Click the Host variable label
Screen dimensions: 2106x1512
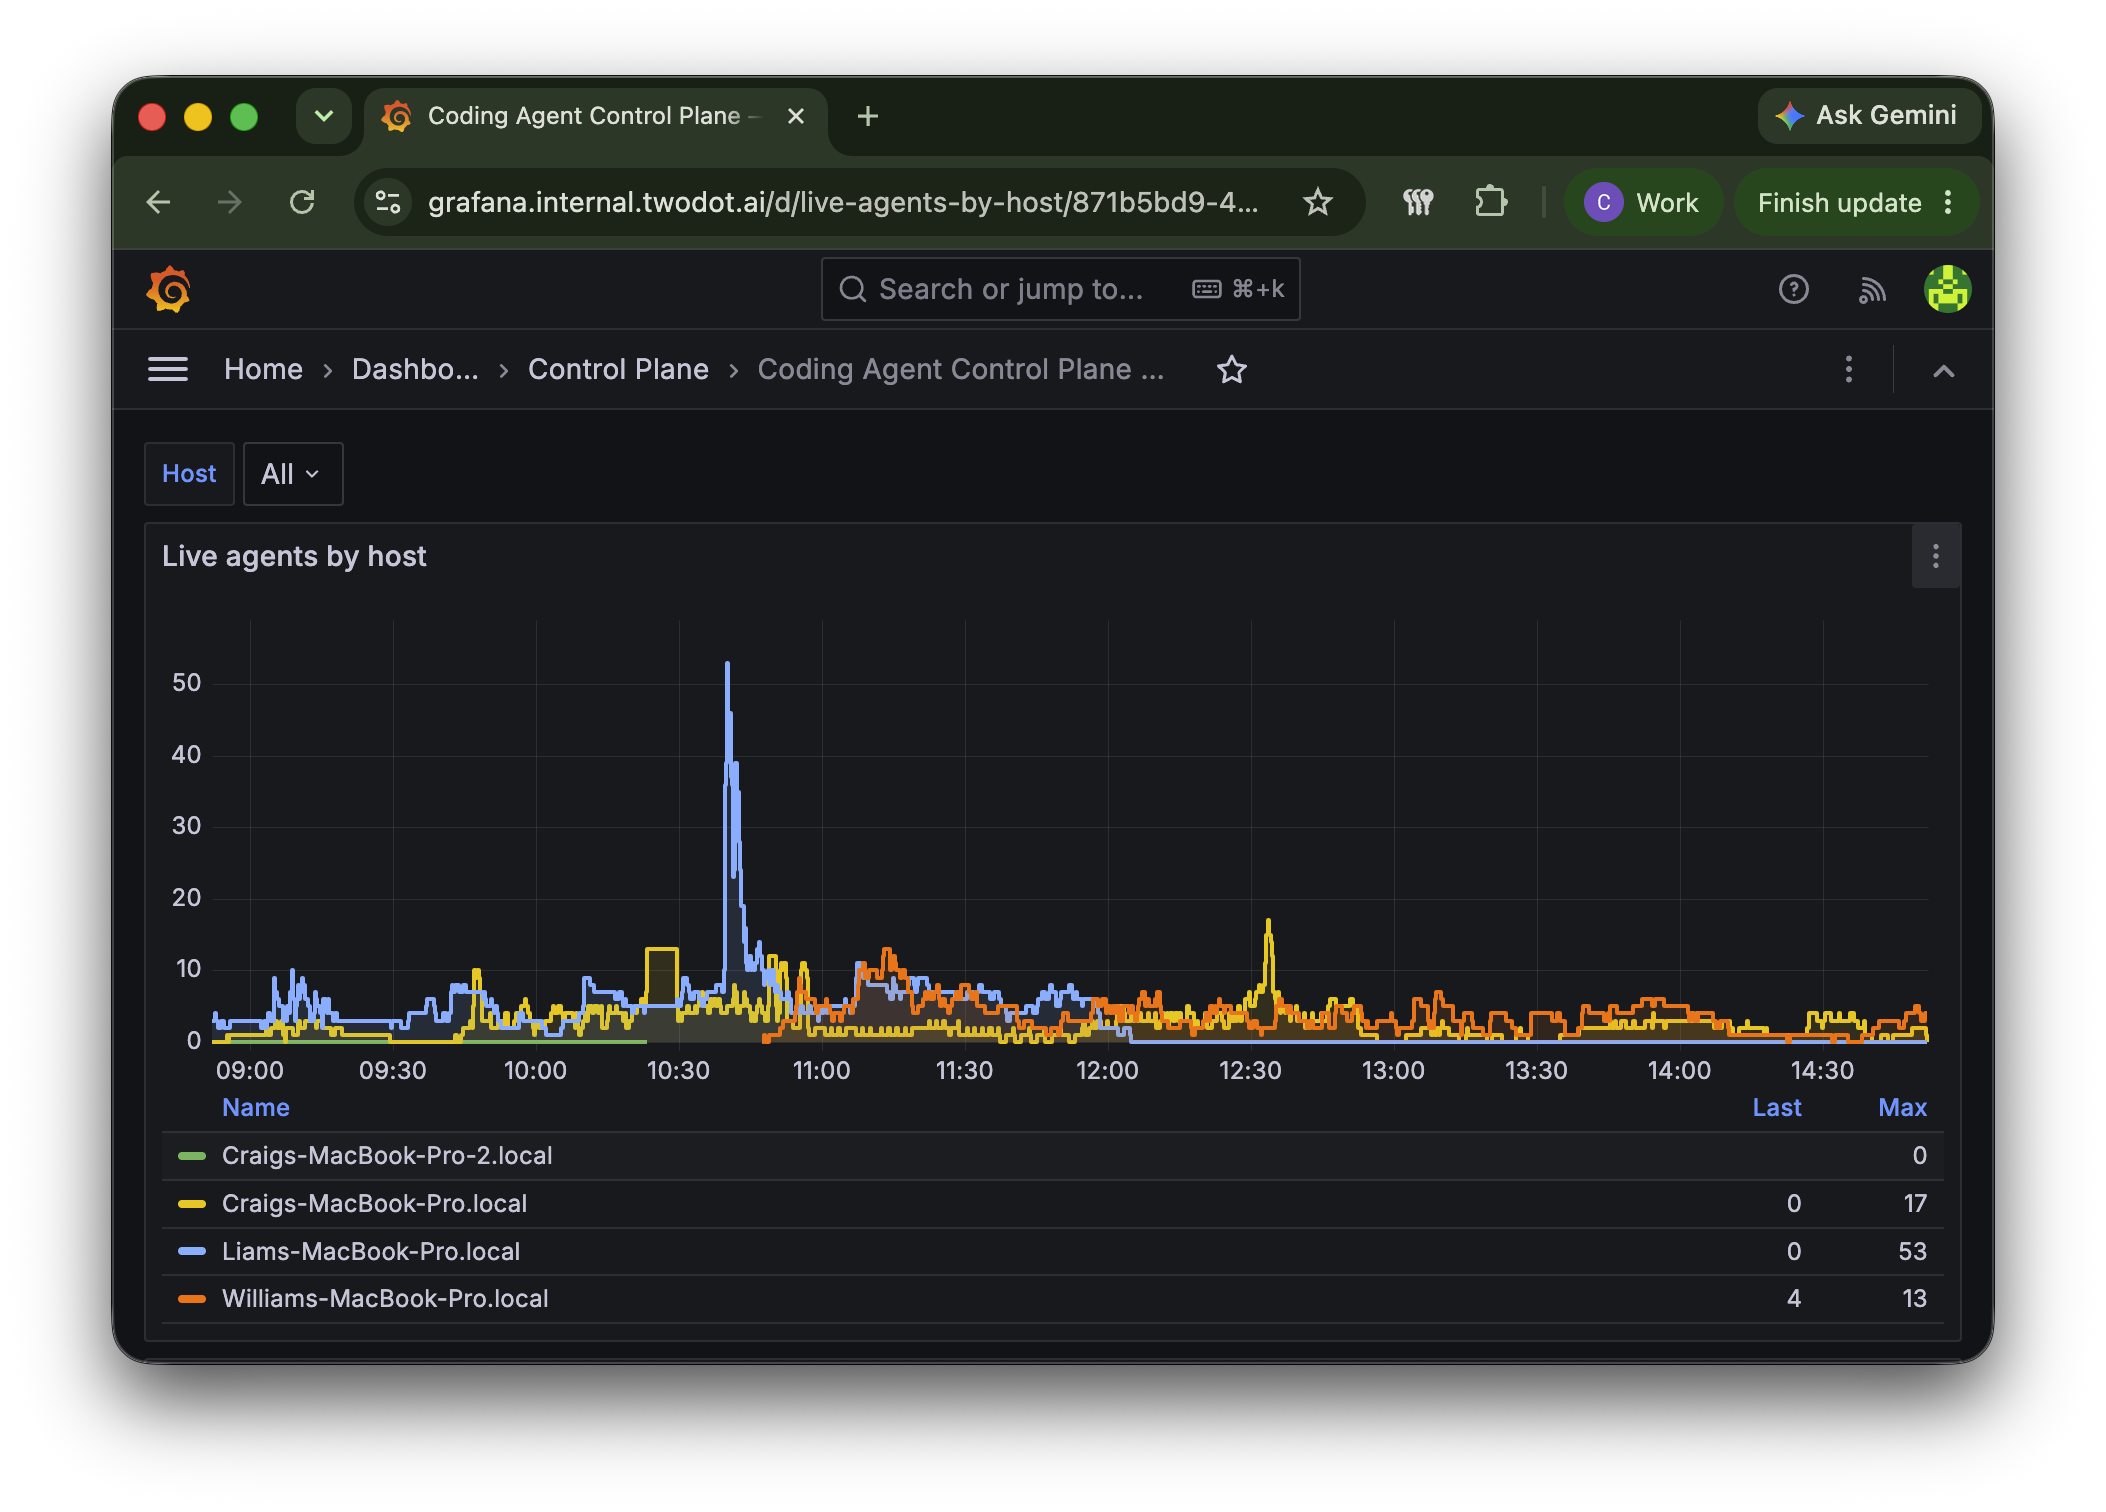tap(189, 474)
